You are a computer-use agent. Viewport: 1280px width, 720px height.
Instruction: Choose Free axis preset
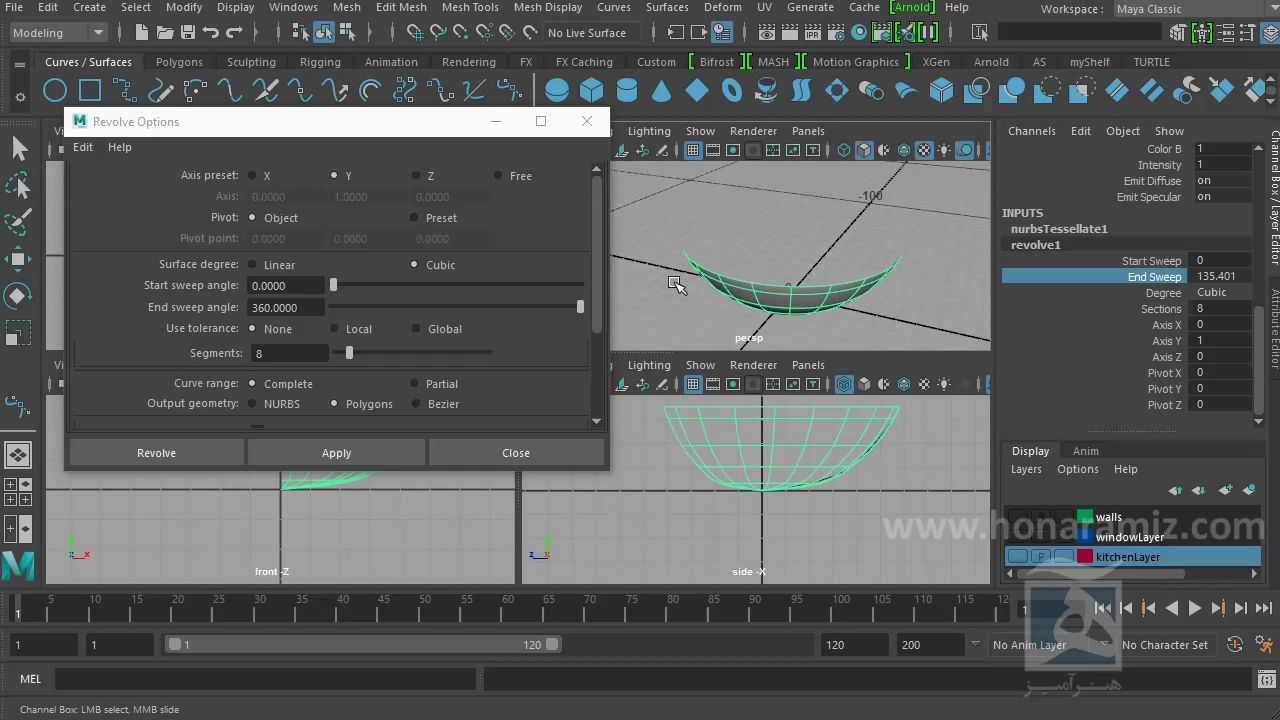[x=498, y=176]
